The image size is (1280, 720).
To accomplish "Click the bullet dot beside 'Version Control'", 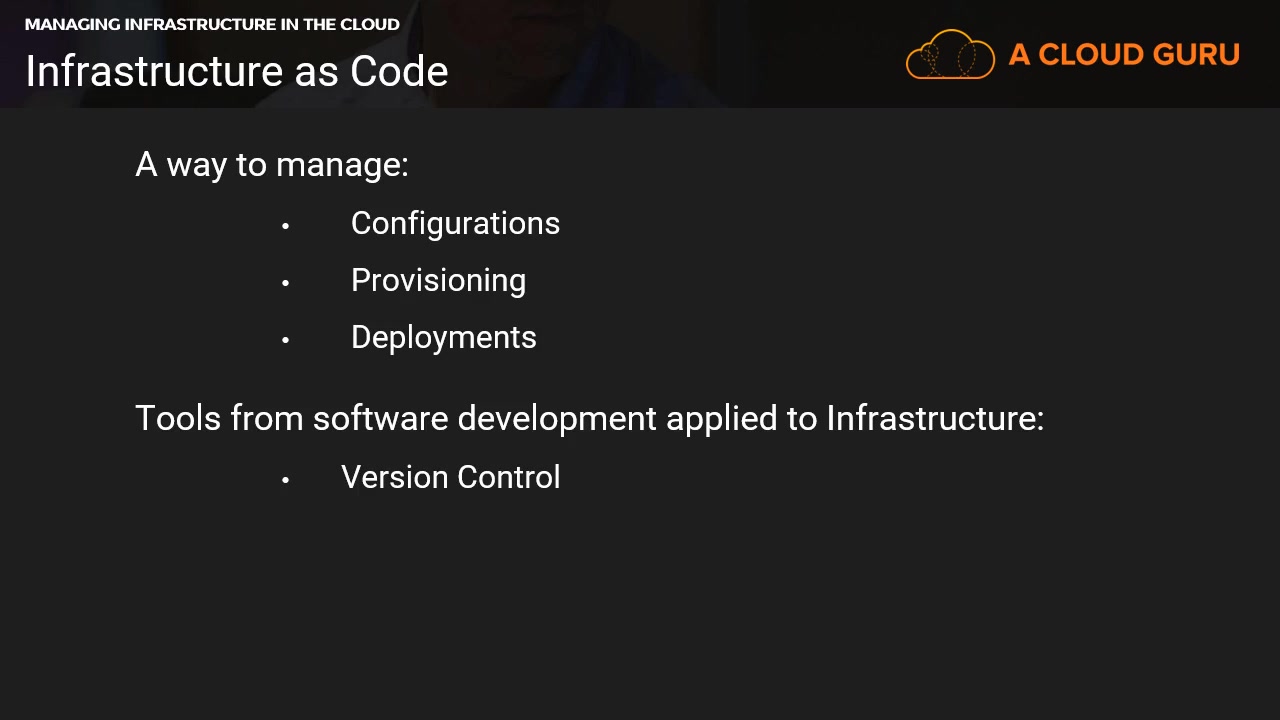I will [286, 480].
